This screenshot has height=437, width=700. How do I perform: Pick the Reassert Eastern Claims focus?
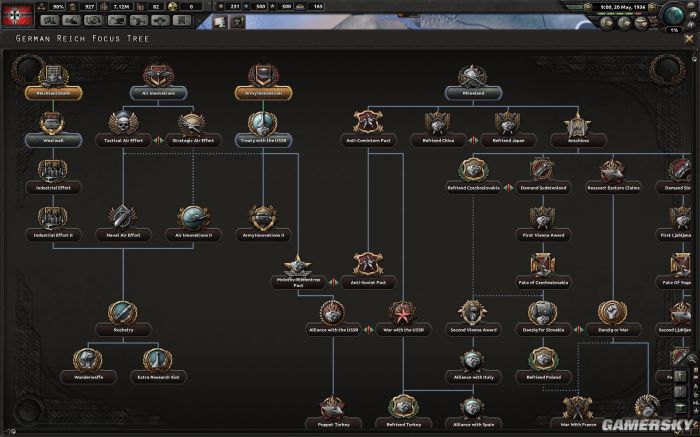click(613, 178)
